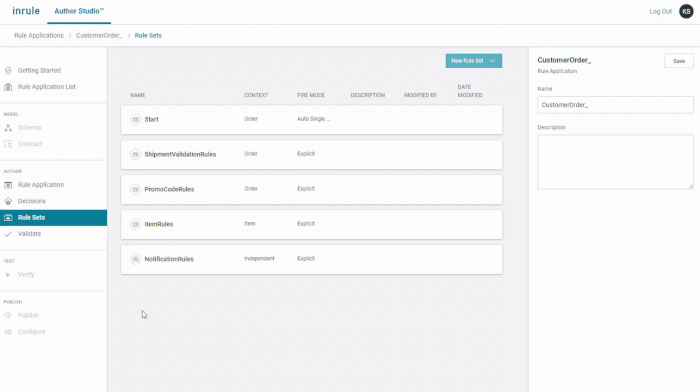This screenshot has width=700, height=392.
Task: Click the Schema sidebar label
Action: 29,128
